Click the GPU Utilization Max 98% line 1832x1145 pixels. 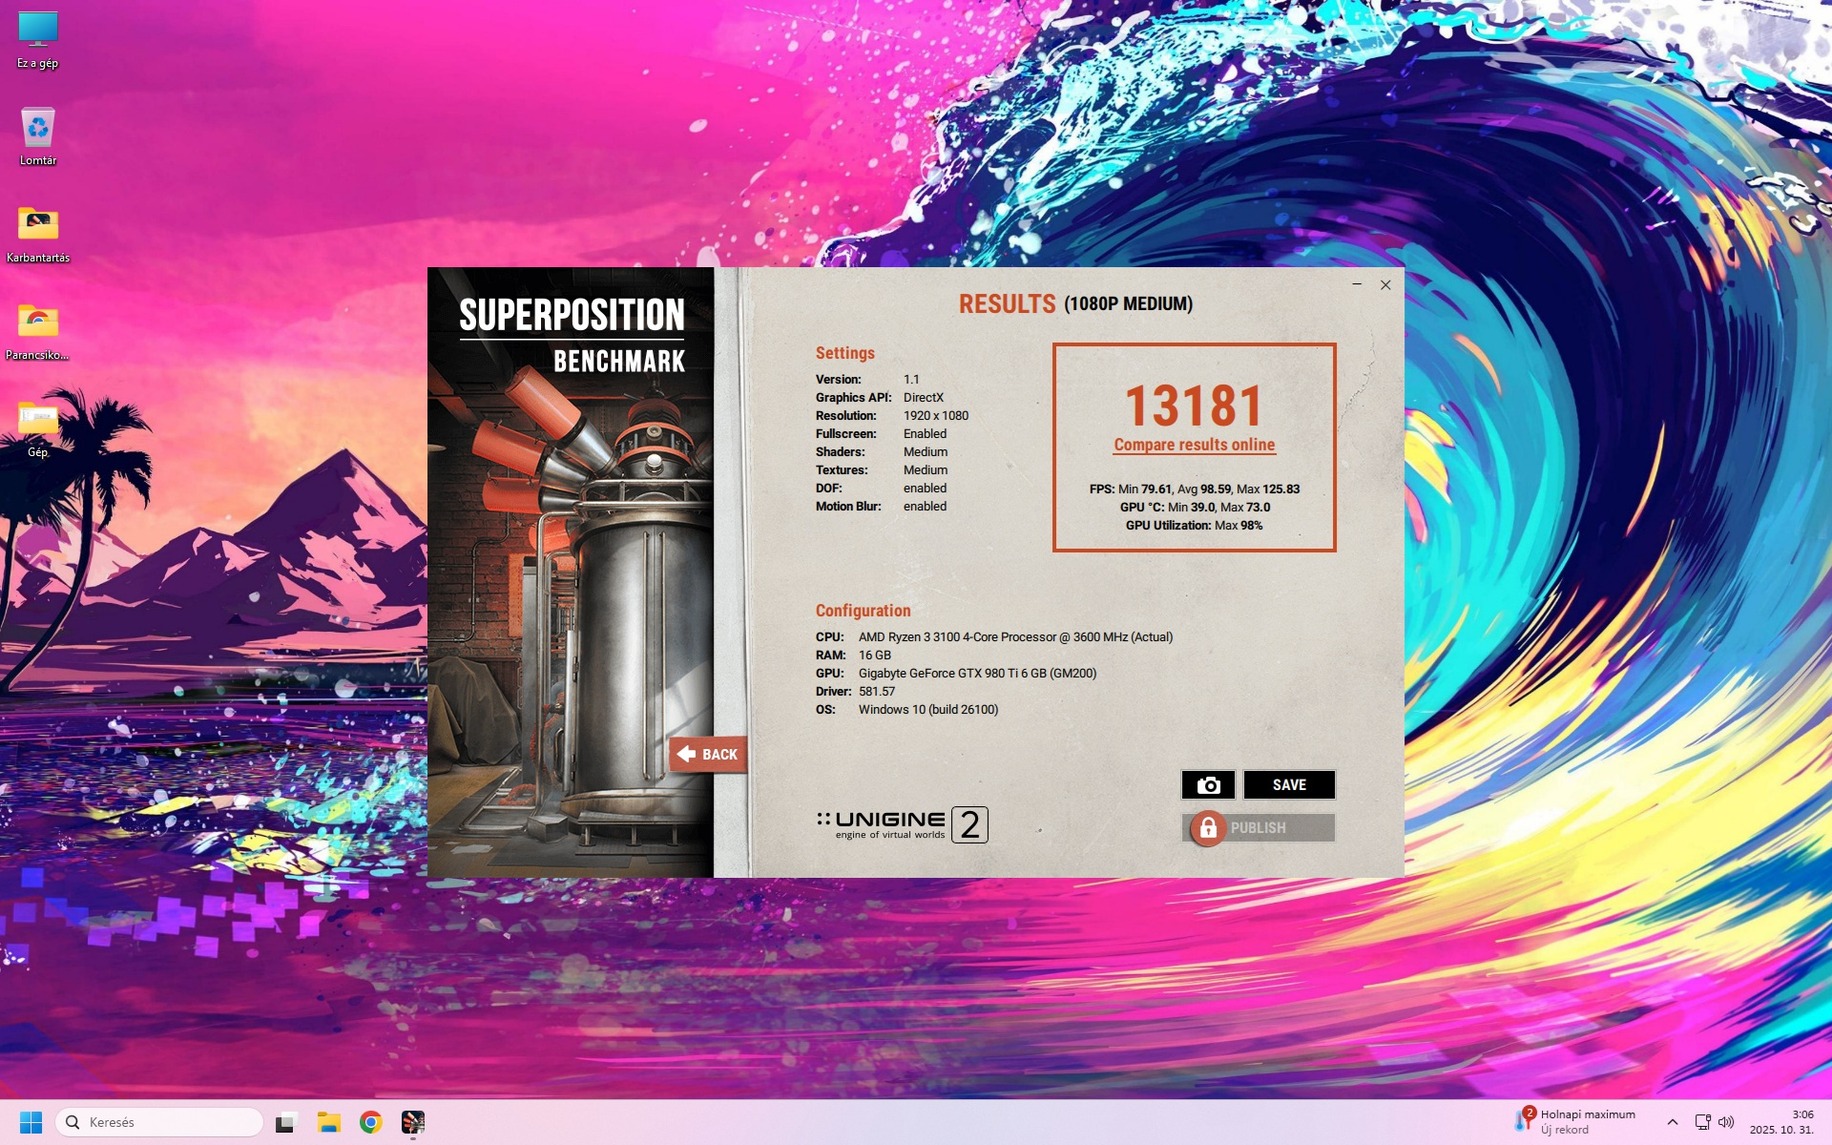(1194, 525)
